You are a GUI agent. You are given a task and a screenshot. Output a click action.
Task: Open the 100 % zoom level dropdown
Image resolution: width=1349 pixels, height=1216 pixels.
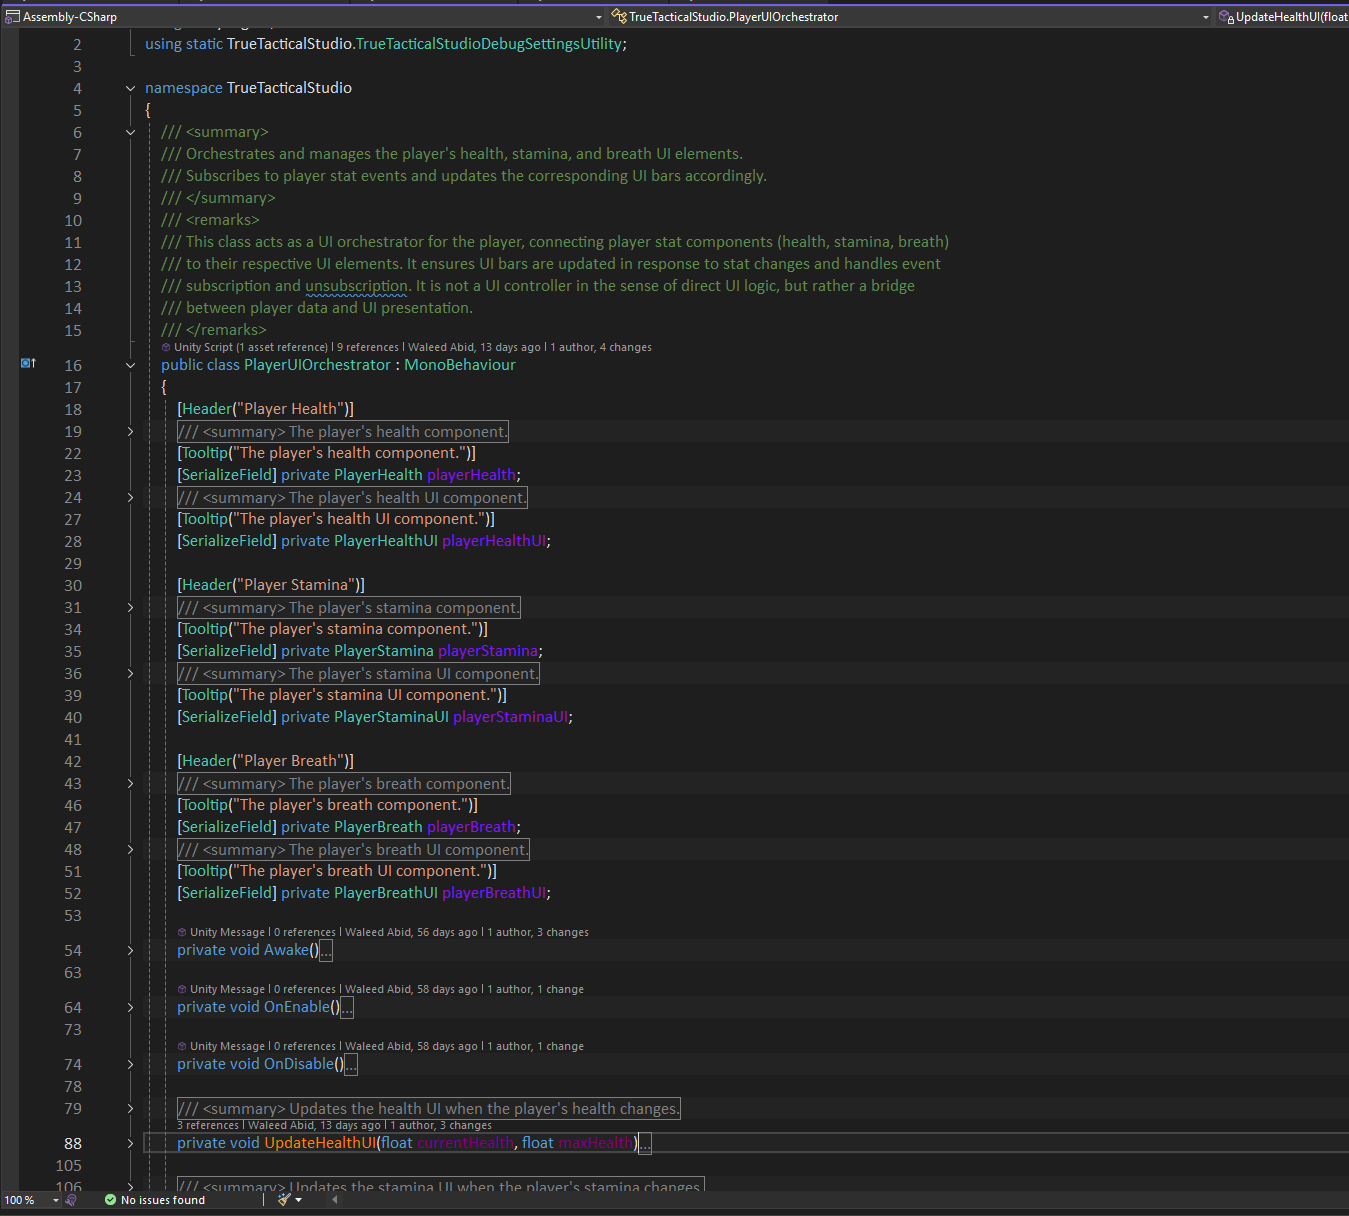[55, 1200]
